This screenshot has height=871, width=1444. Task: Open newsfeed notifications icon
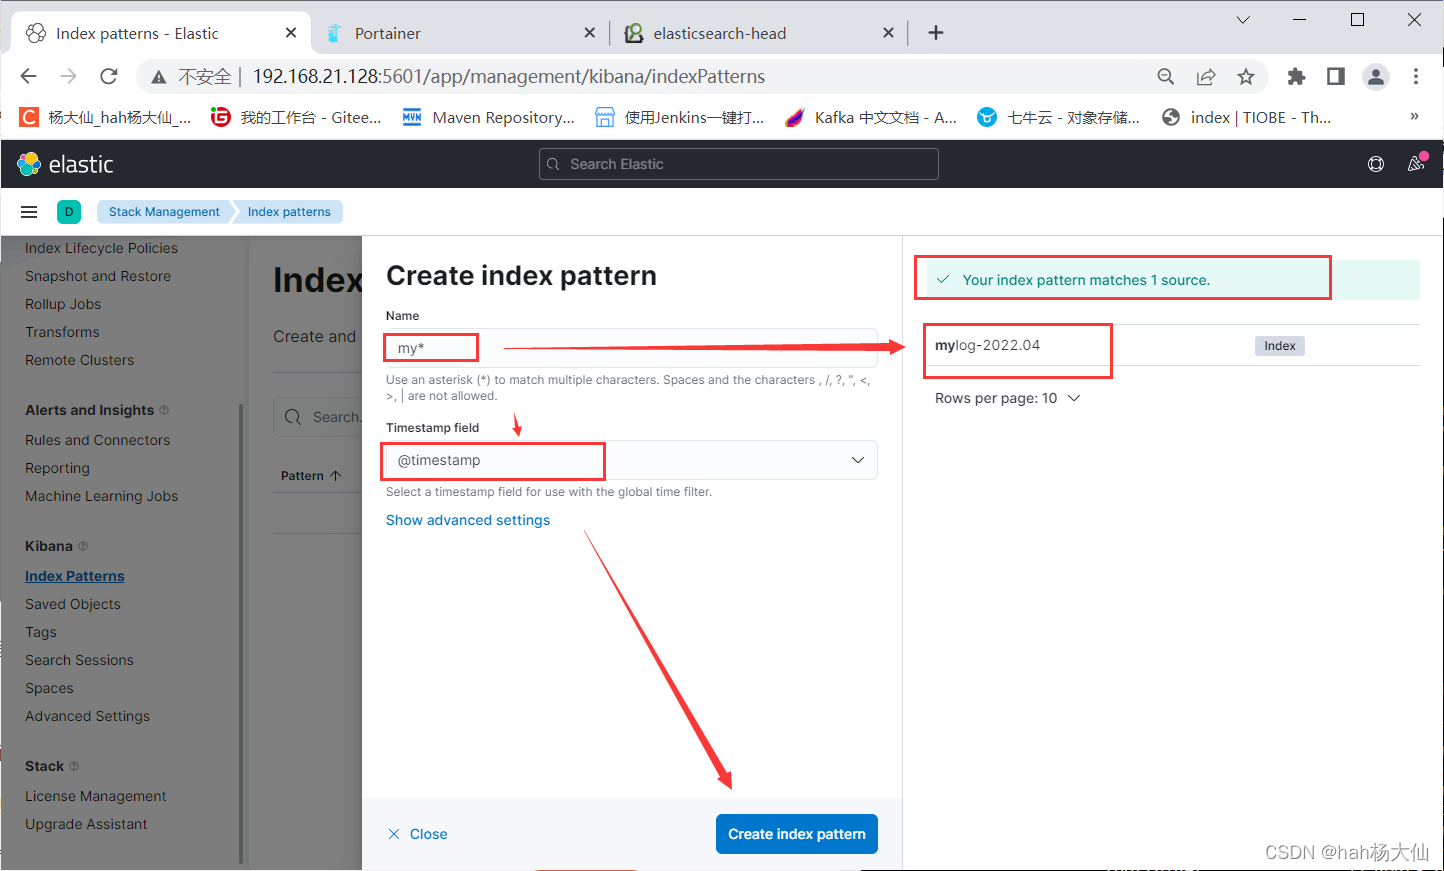coord(1416,164)
